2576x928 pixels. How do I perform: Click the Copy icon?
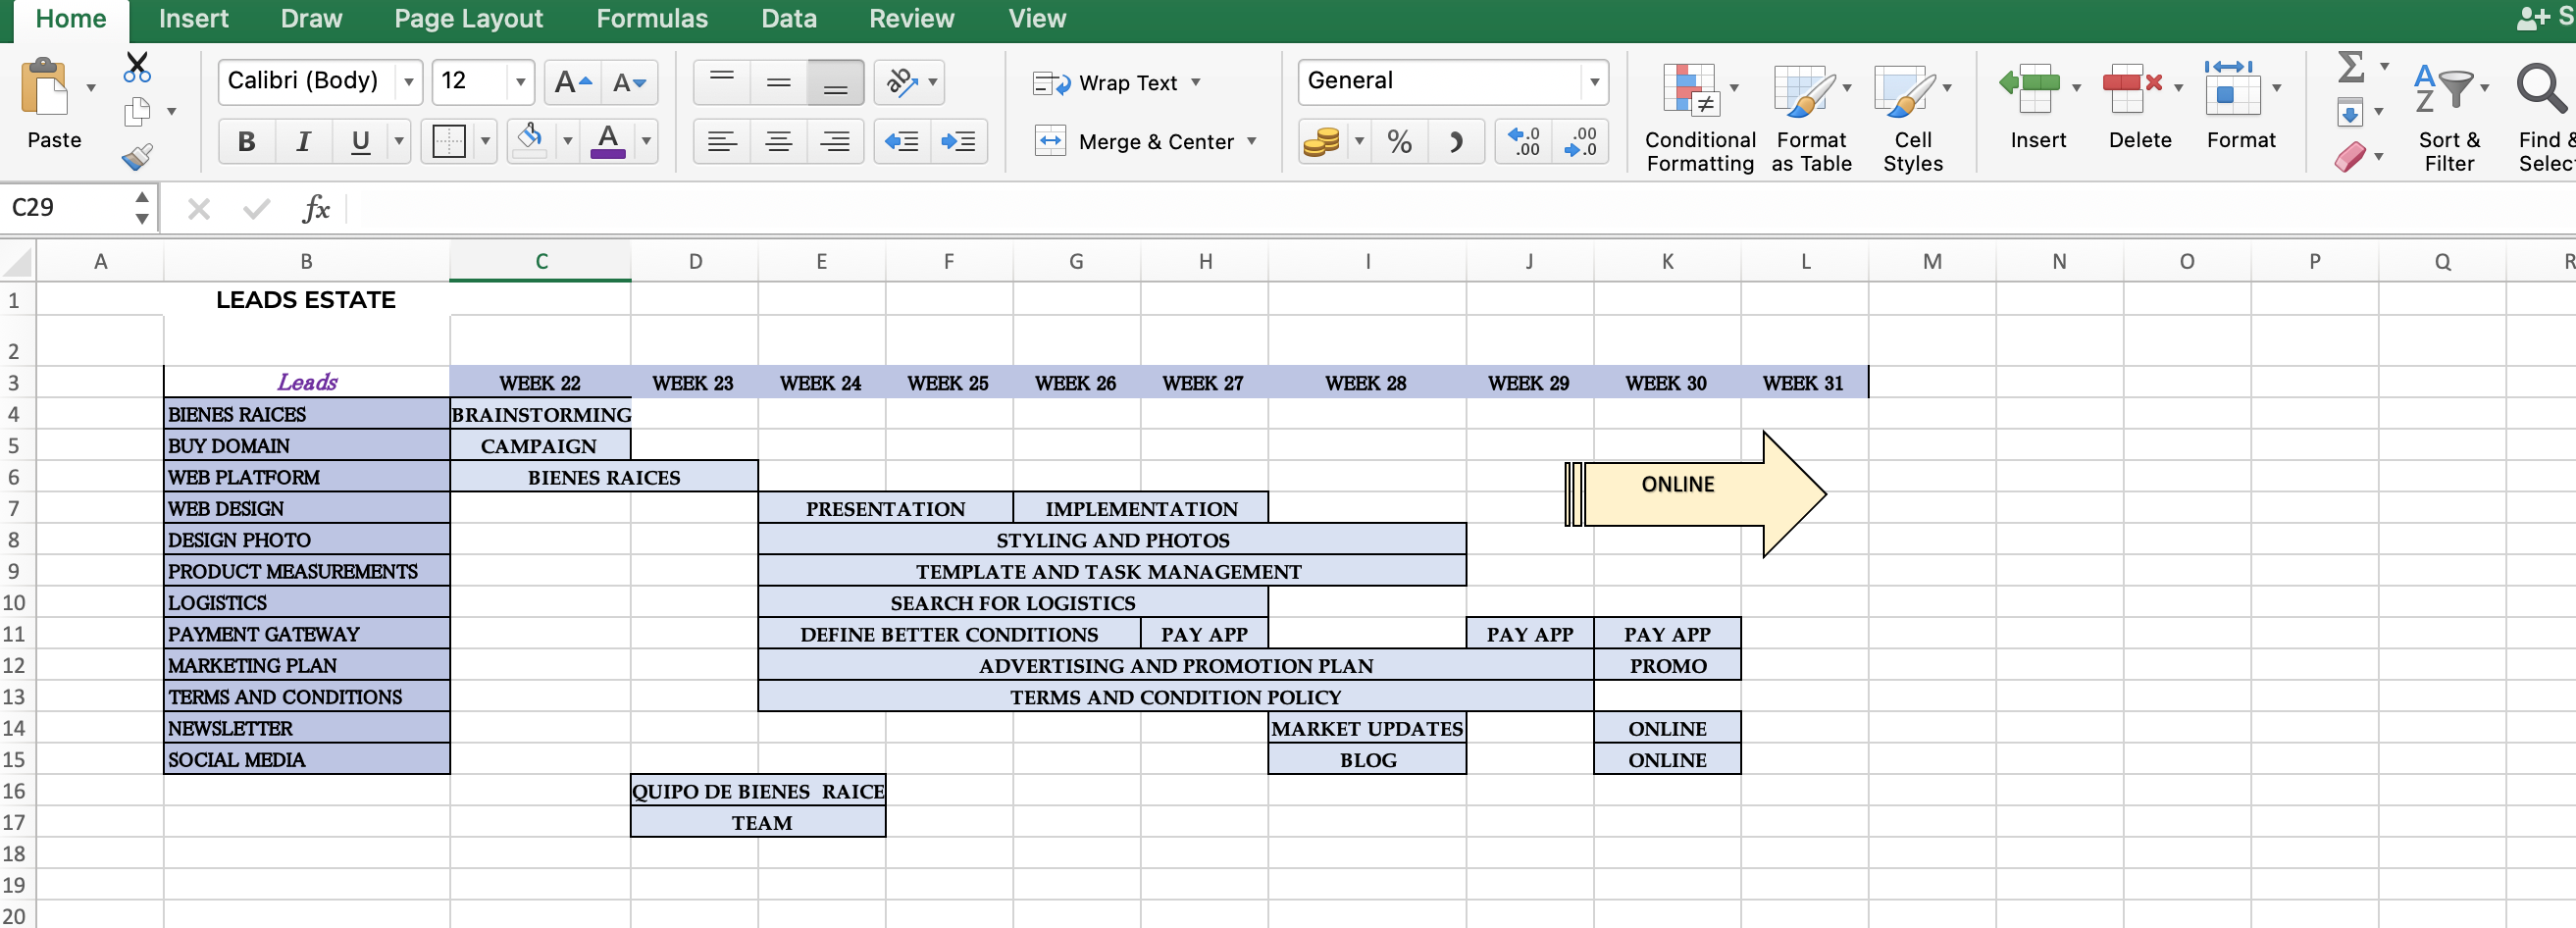[x=137, y=111]
